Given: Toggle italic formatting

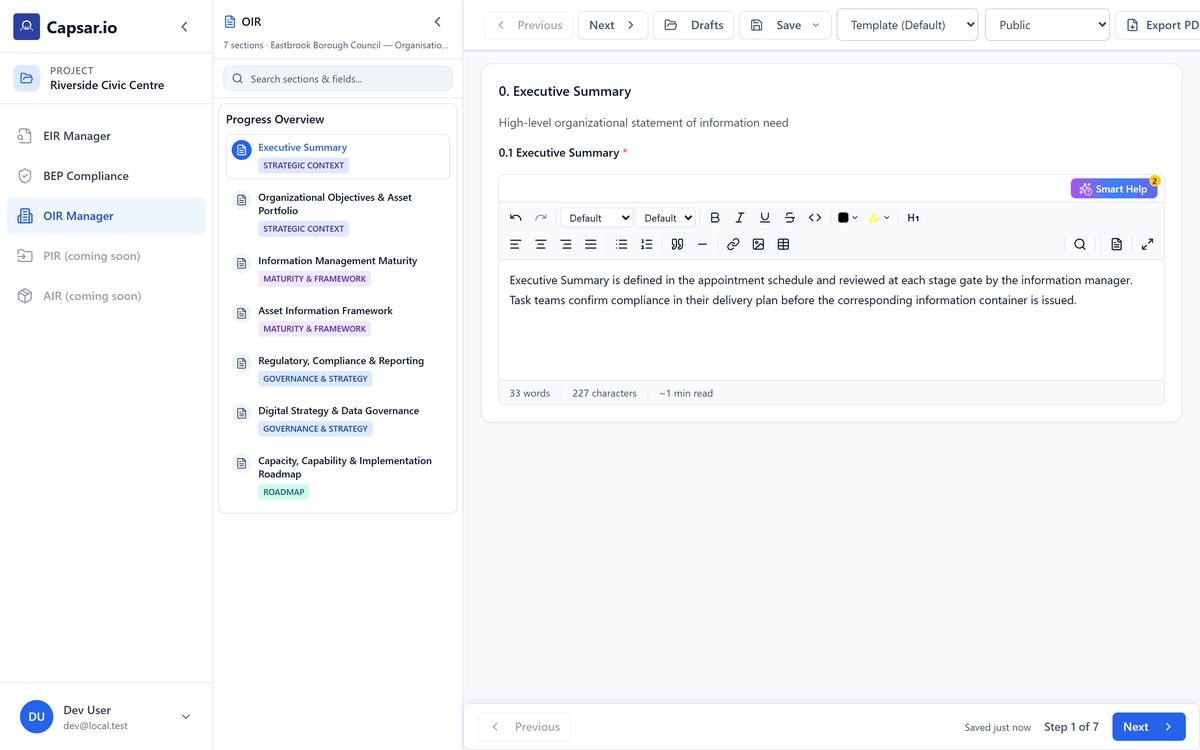Looking at the screenshot, I should [740, 218].
